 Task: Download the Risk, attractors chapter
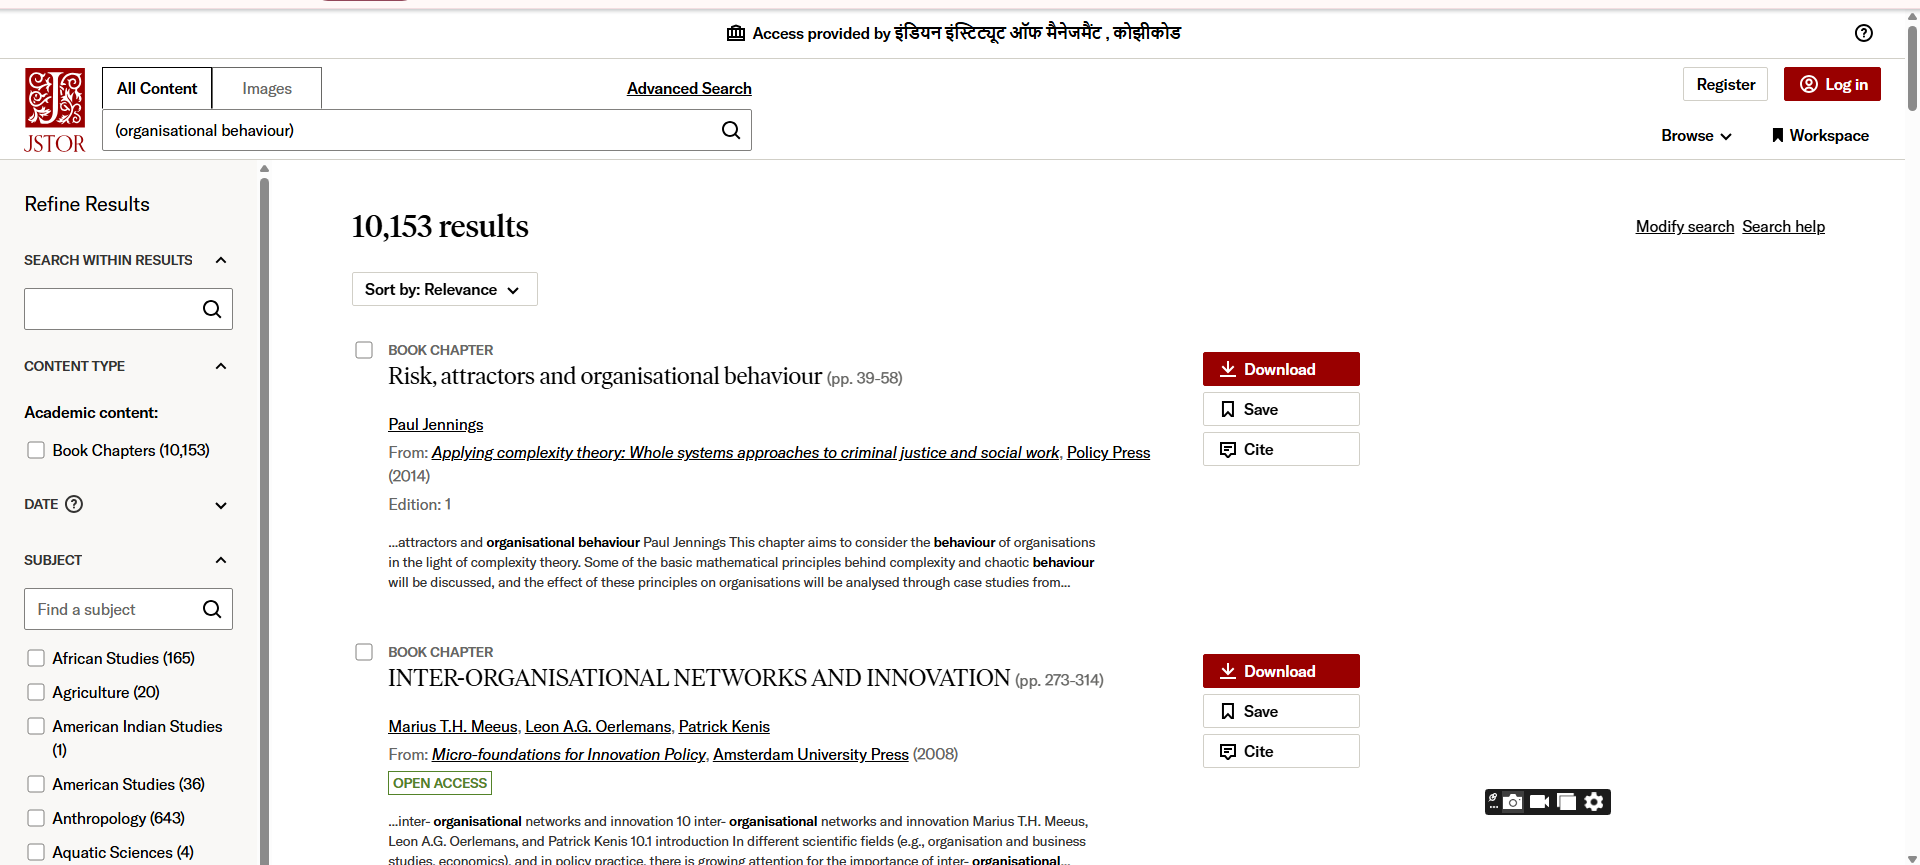[1280, 369]
